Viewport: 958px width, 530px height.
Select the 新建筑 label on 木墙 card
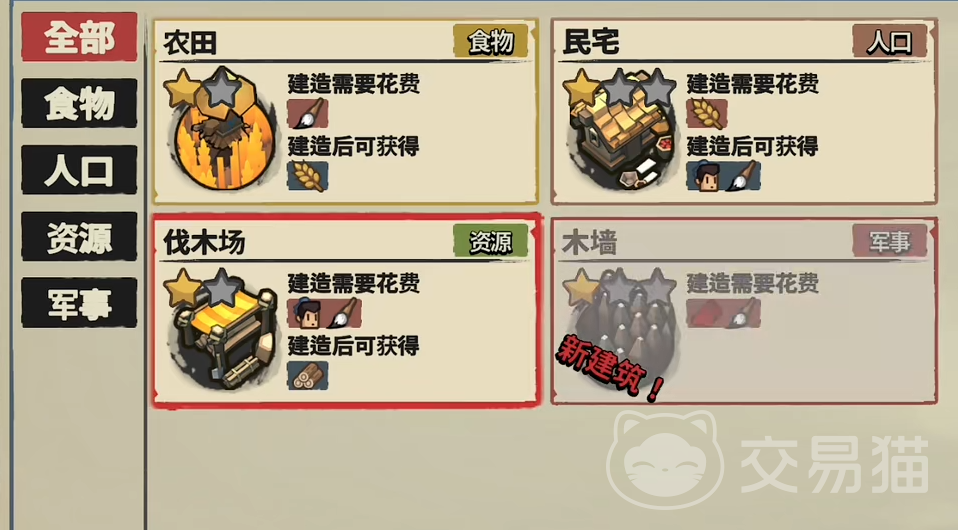pyautogui.click(x=609, y=367)
